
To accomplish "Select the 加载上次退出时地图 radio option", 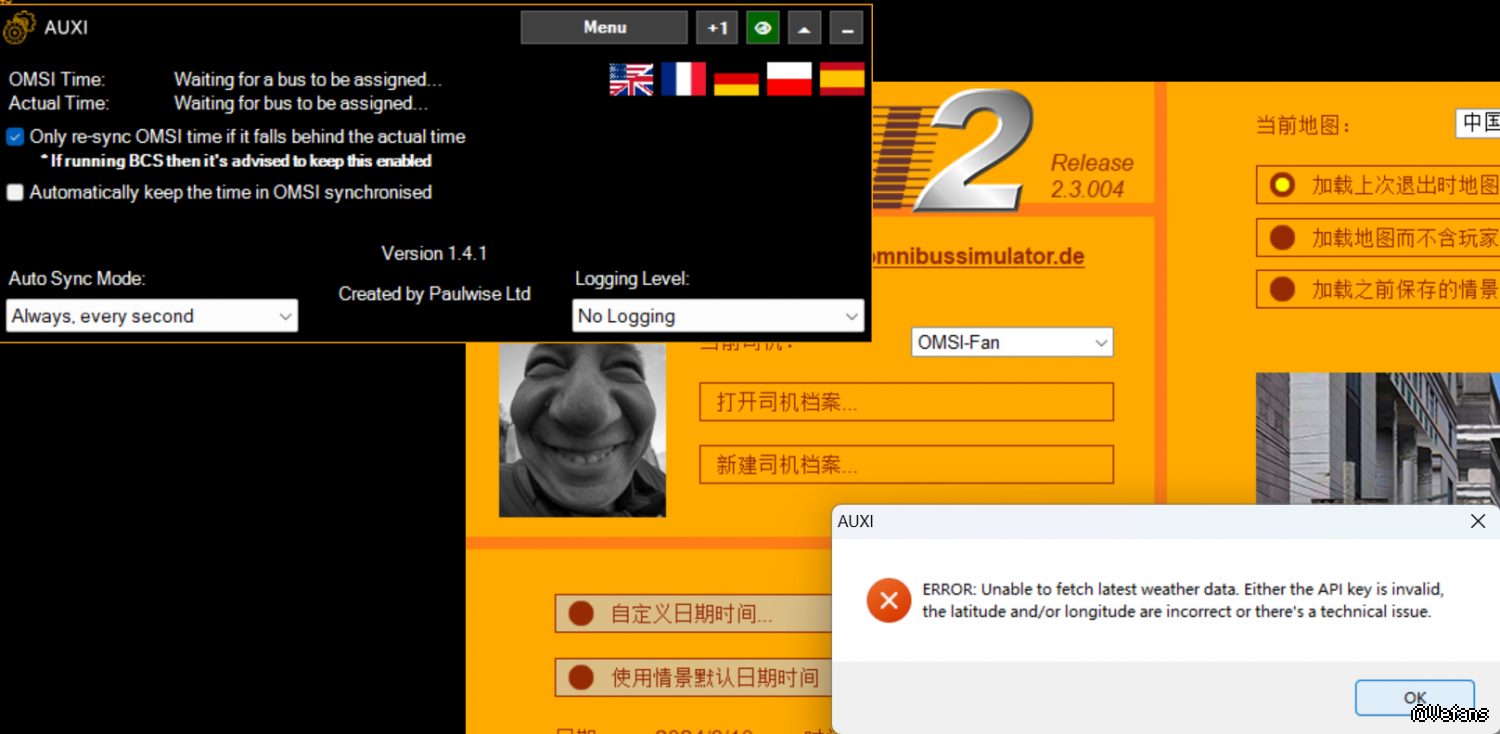I will tap(1282, 185).
